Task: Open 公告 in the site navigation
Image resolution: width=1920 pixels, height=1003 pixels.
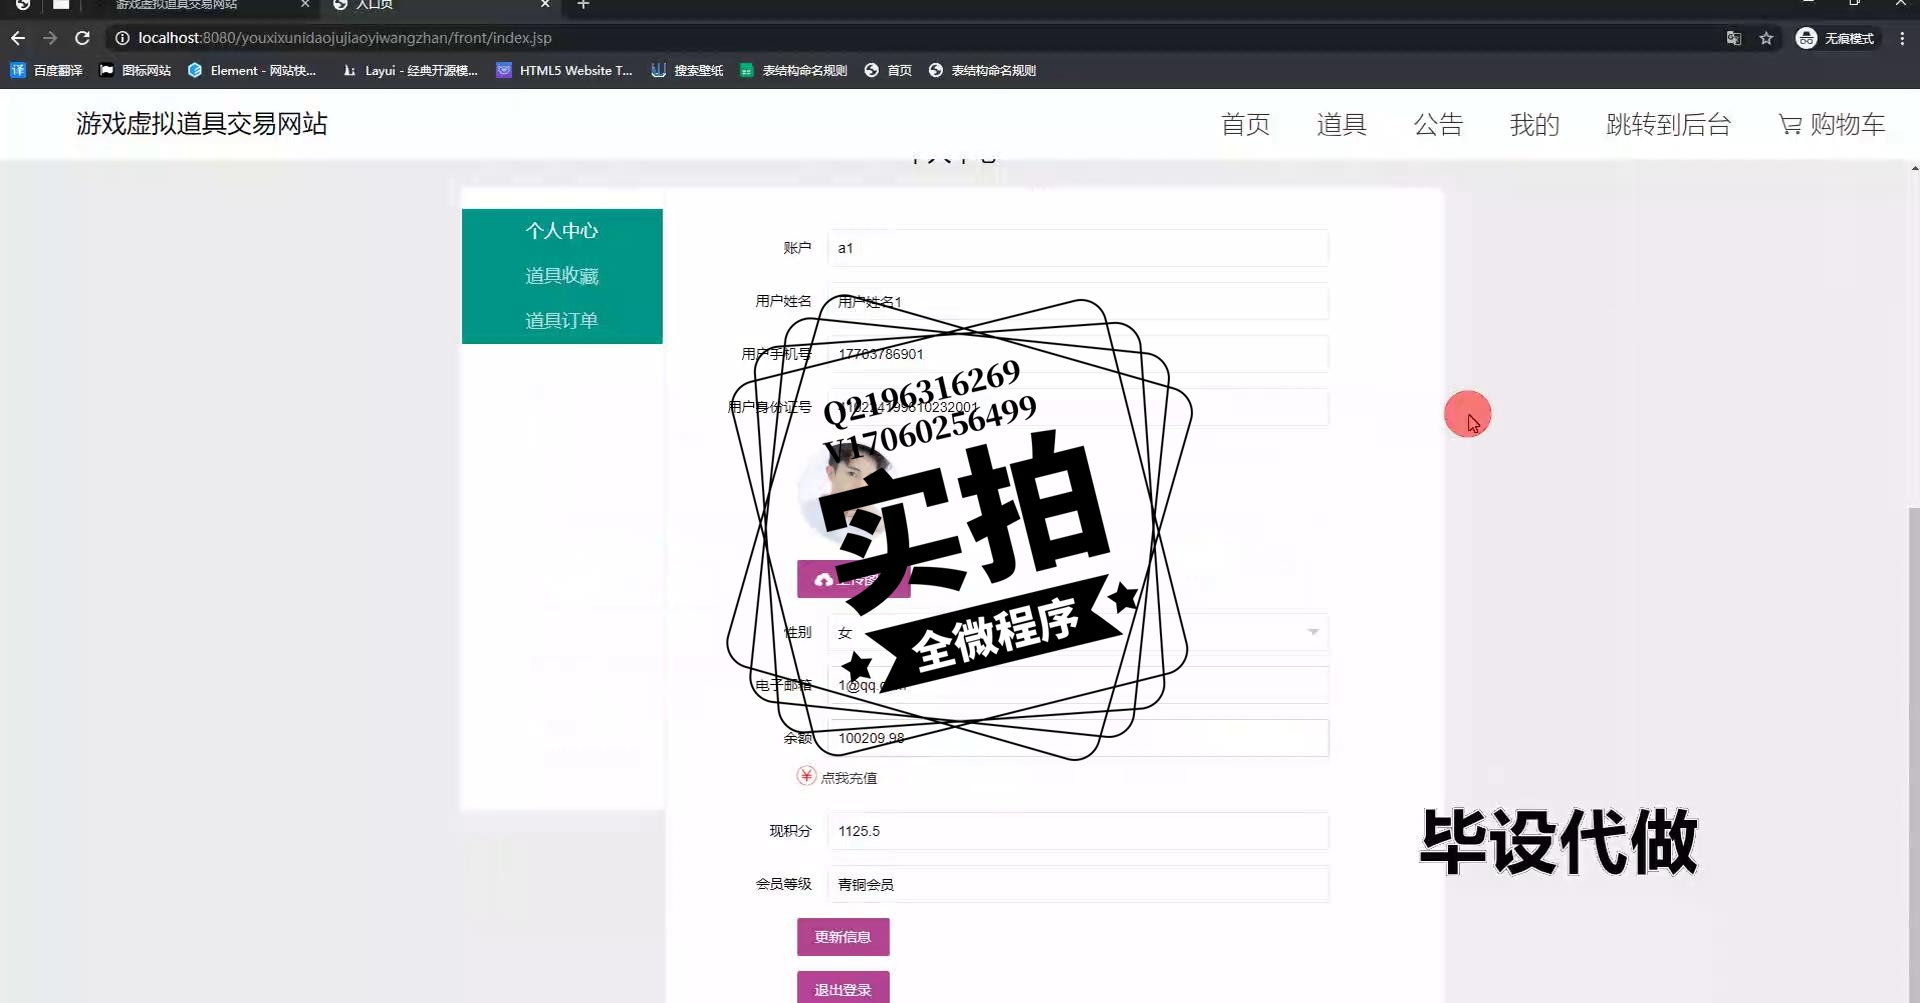Action: [1438, 124]
